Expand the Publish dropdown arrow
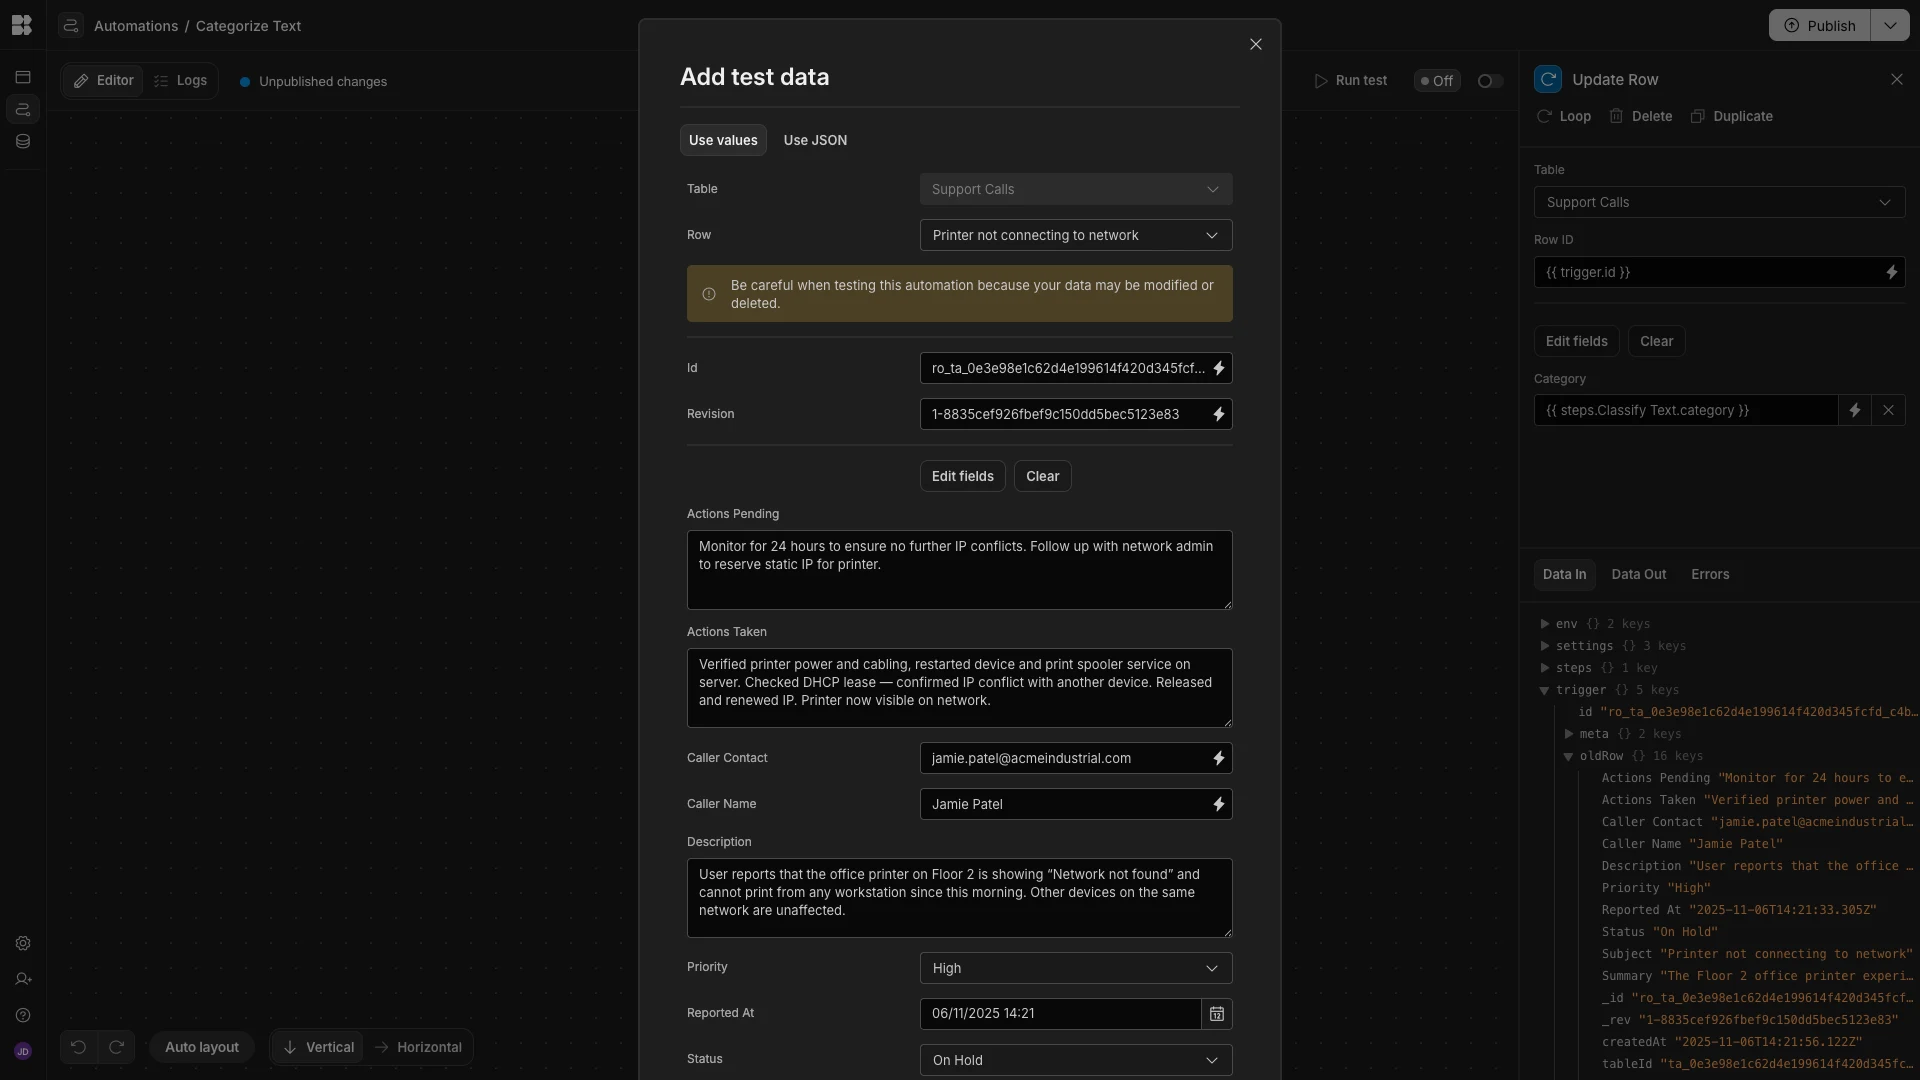The image size is (1920, 1080). [1889, 26]
